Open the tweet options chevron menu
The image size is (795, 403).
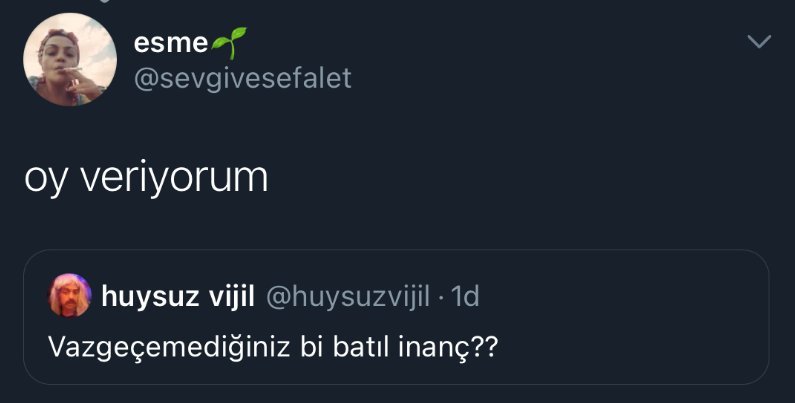pyautogui.click(x=760, y=42)
